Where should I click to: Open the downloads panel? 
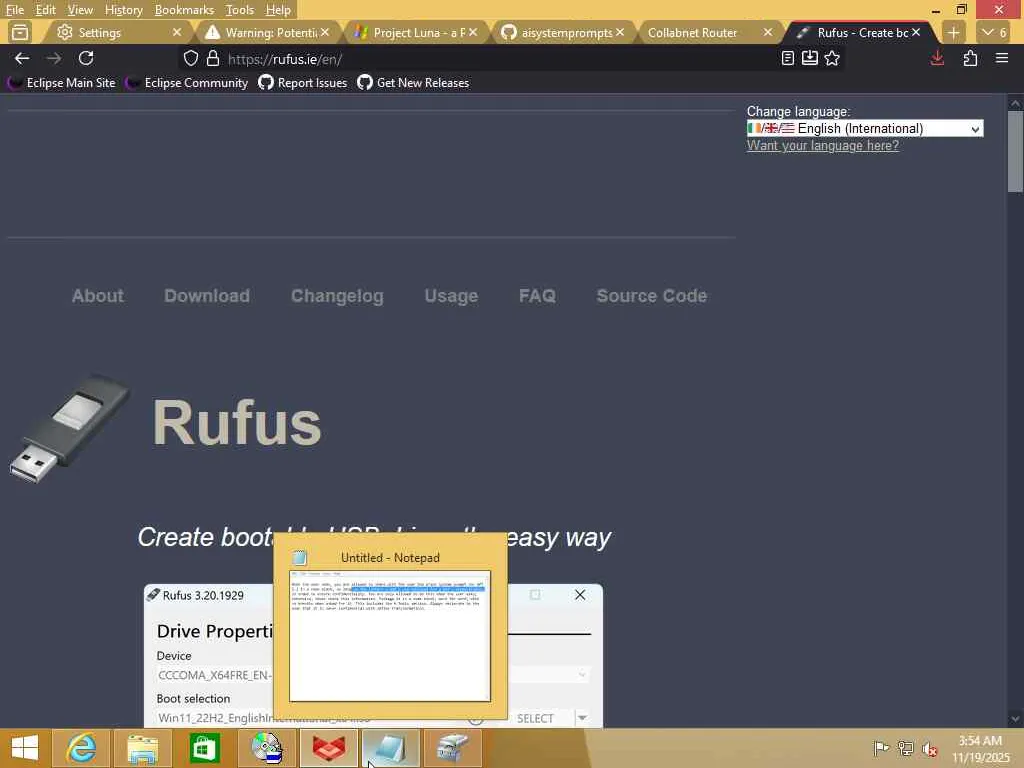(937, 59)
